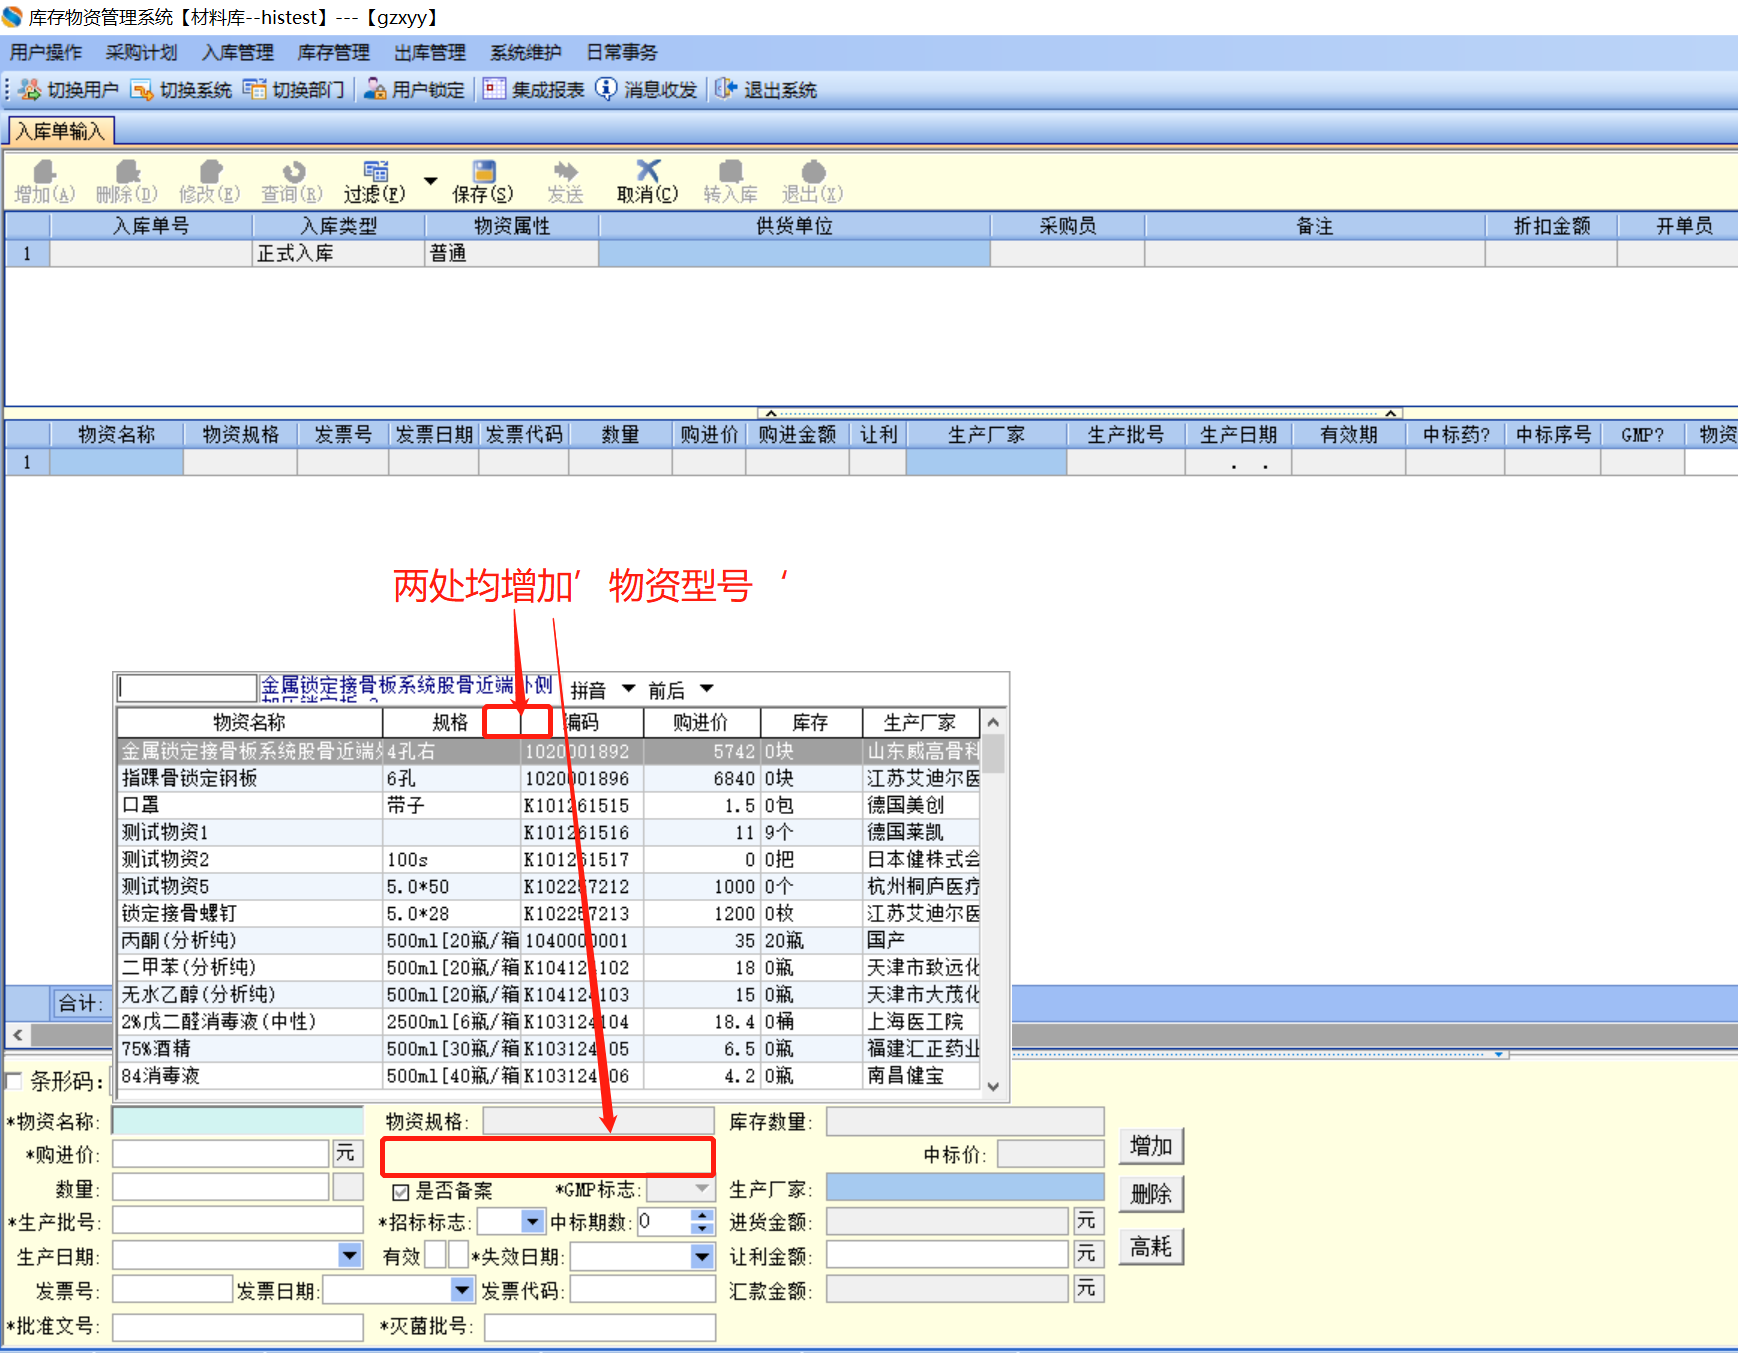This screenshot has height=1353, width=1738.
Task: Click the 元 unit button beside 购进价
Action: pyautogui.click(x=345, y=1154)
